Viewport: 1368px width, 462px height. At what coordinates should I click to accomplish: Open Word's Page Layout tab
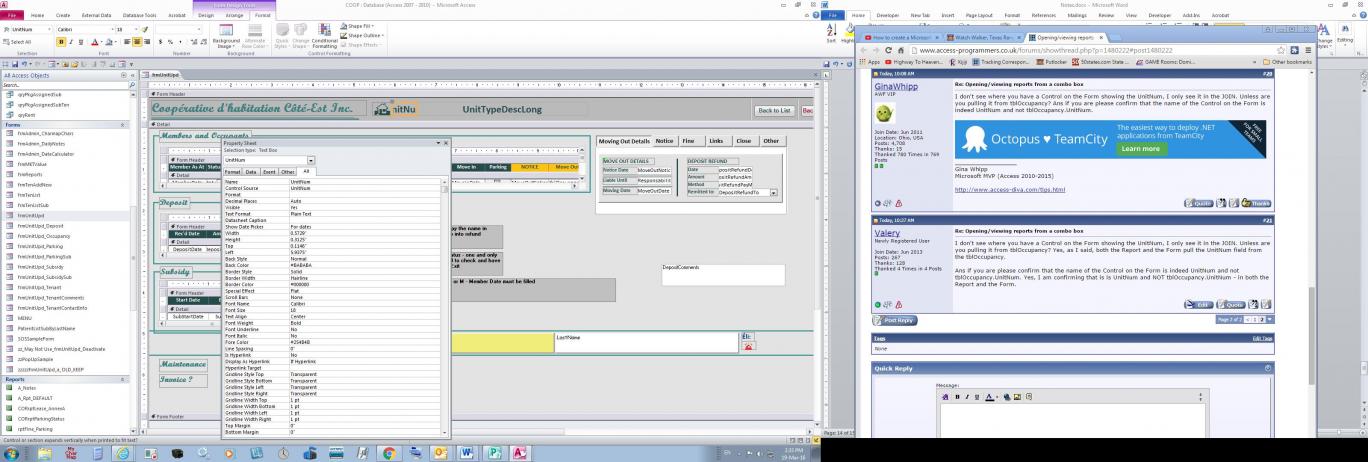tap(977, 16)
